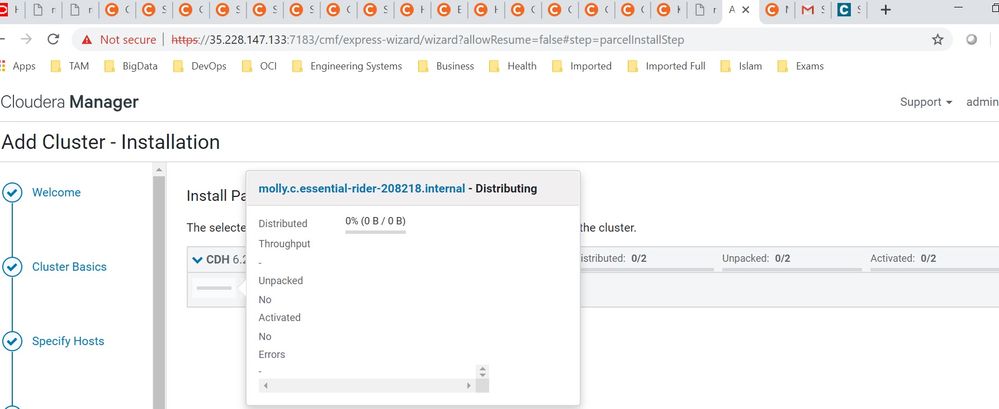Open the Islam bookmark folder
Image resolution: width=999 pixels, height=409 pixels.
click(742, 66)
